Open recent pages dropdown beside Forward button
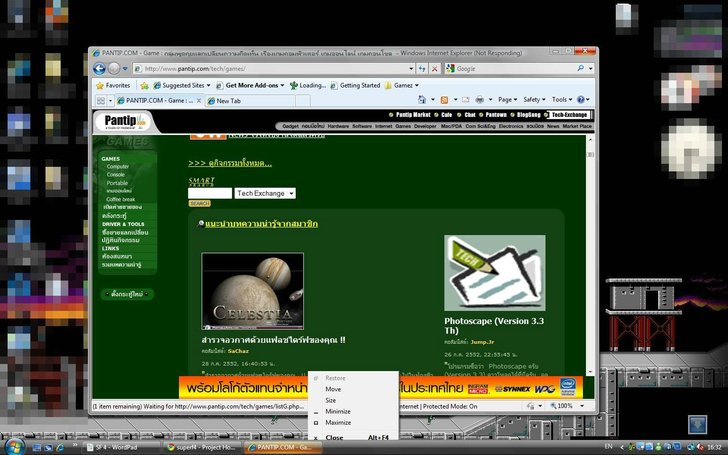Viewport: 728px width, 455px height. (x=125, y=69)
